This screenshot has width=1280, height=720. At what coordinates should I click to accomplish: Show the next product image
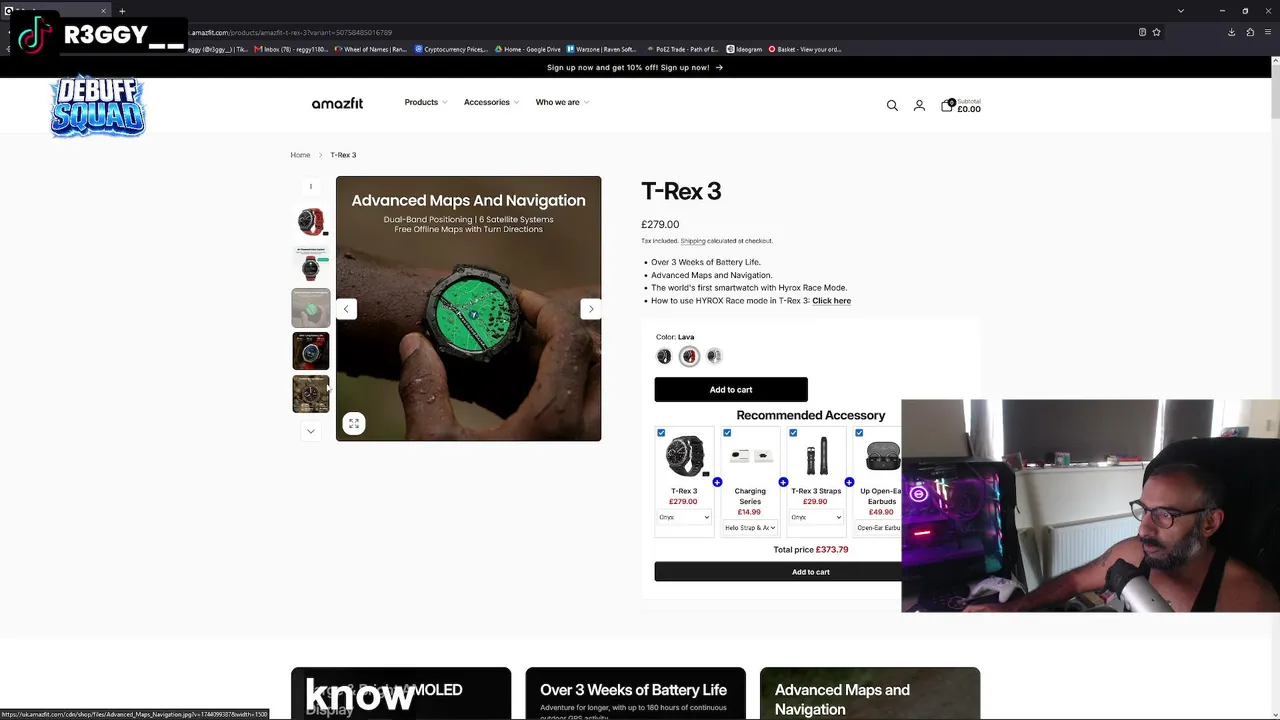coord(591,309)
